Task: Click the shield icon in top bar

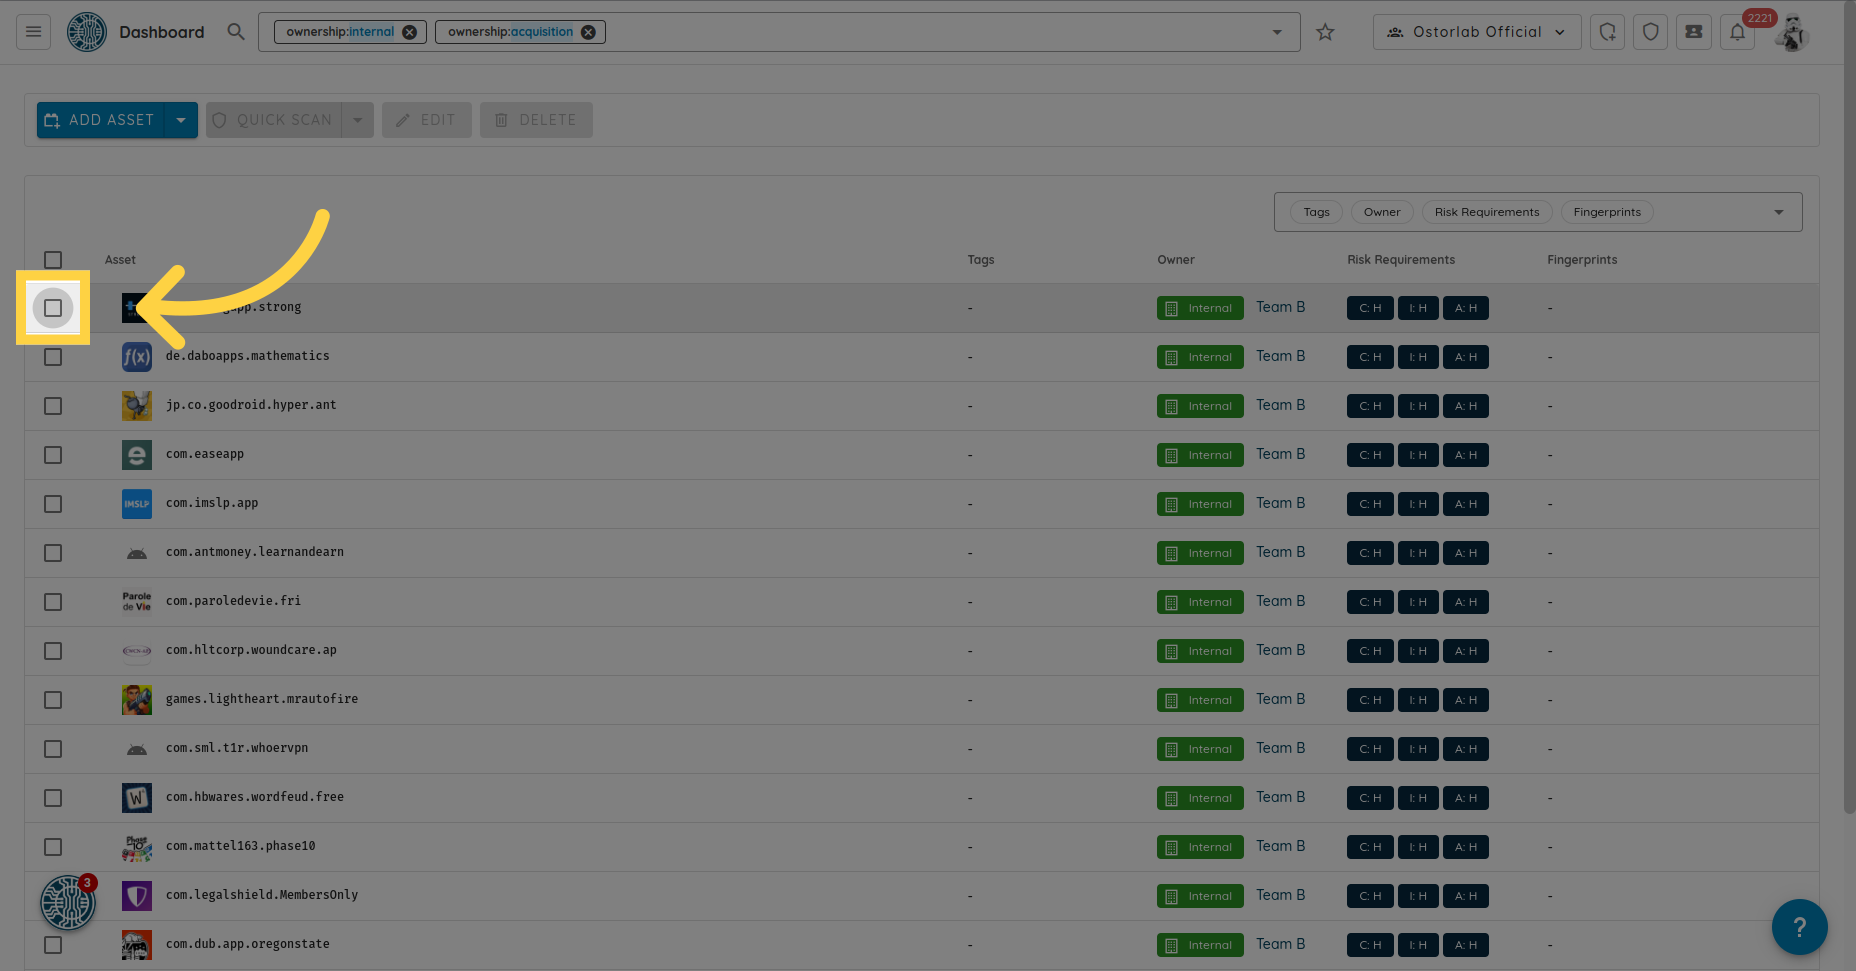Action: (1650, 32)
